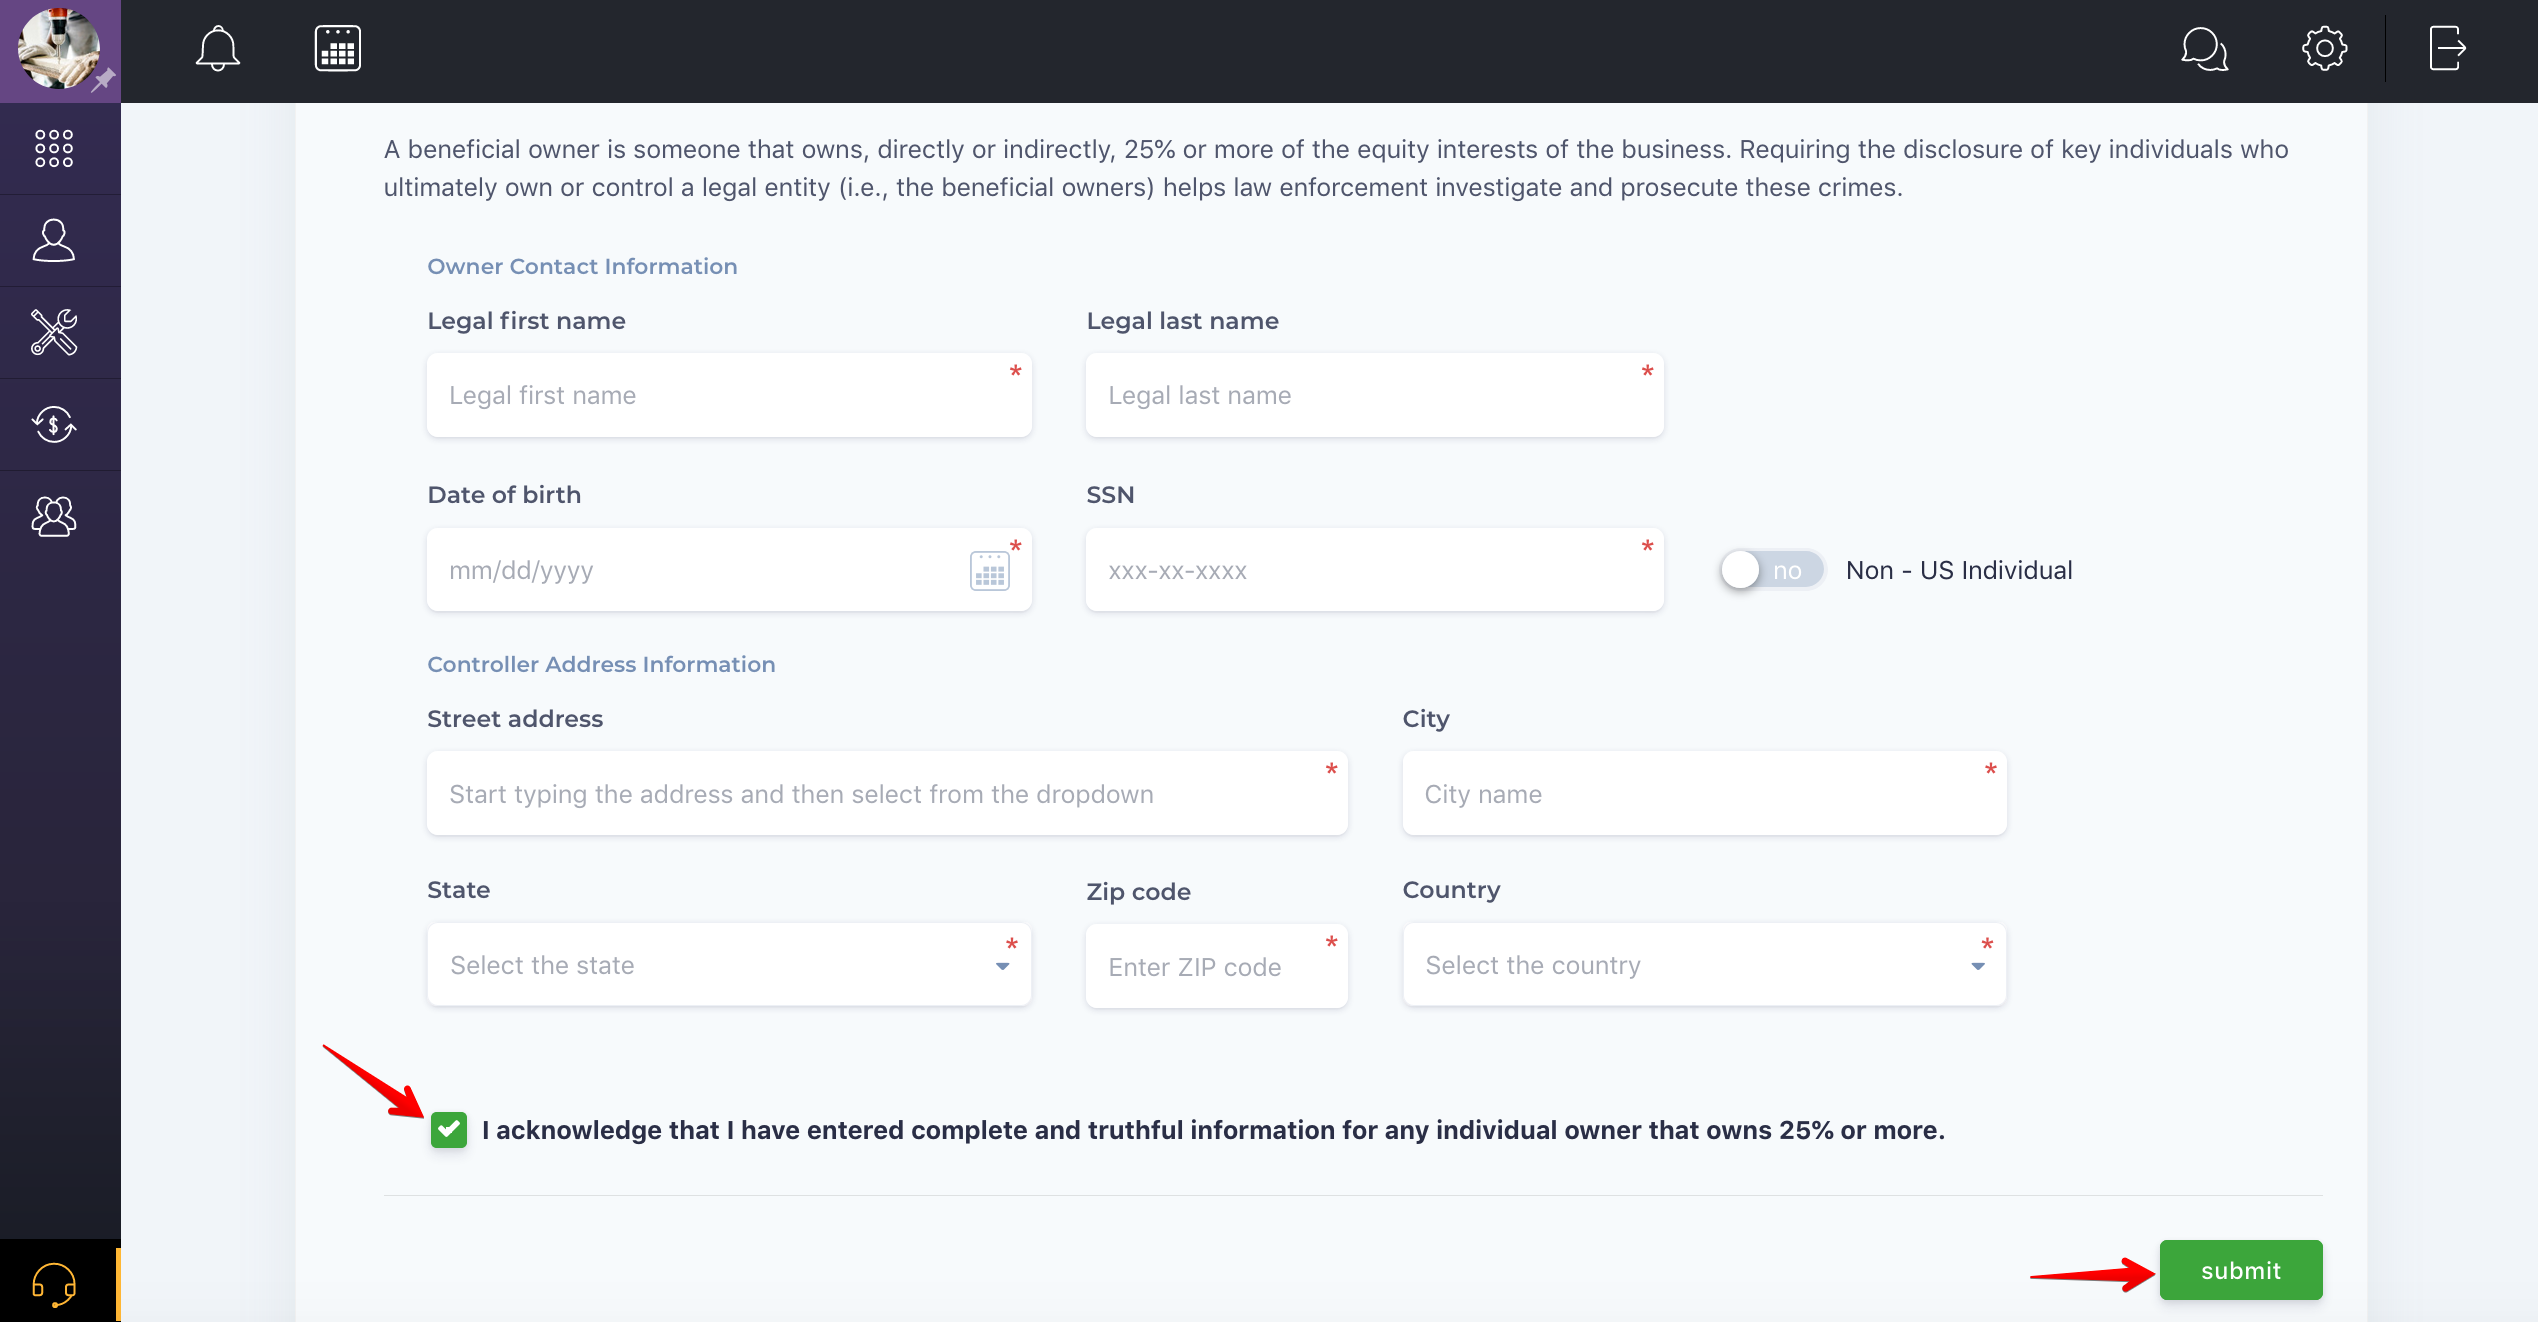Open the chat messages icon
The image size is (2538, 1322).
[x=2204, y=48]
